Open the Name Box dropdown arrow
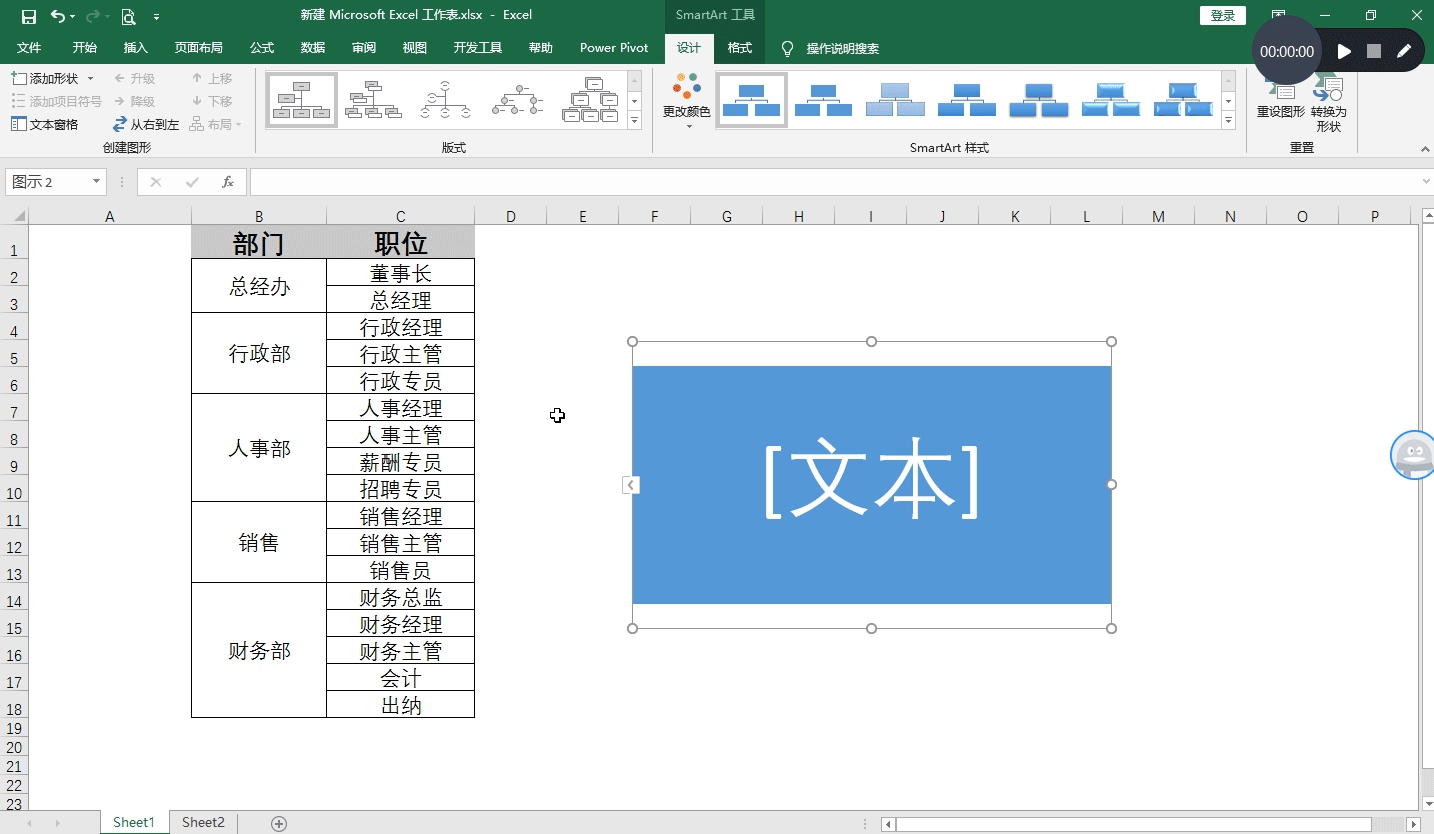Viewport: 1434px width, 834px height. pos(96,182)
